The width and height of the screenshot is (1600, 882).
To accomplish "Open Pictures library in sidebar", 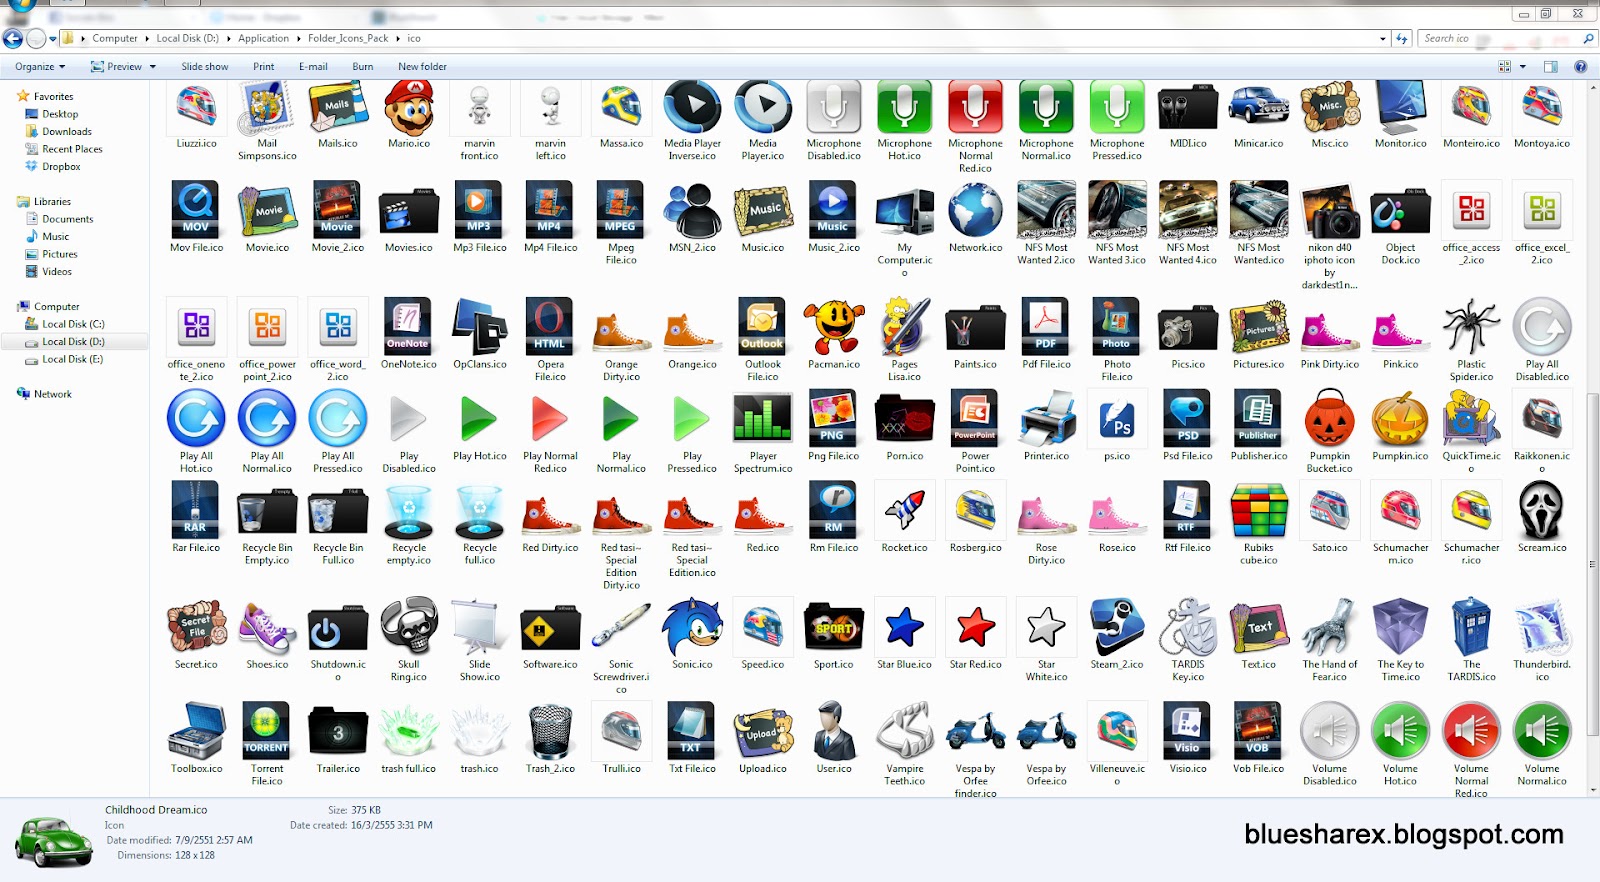I will (59, 254).
